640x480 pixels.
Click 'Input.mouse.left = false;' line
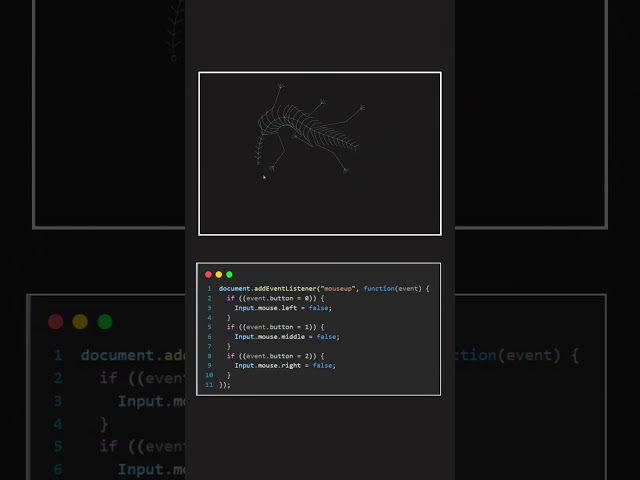coord(283,308)
